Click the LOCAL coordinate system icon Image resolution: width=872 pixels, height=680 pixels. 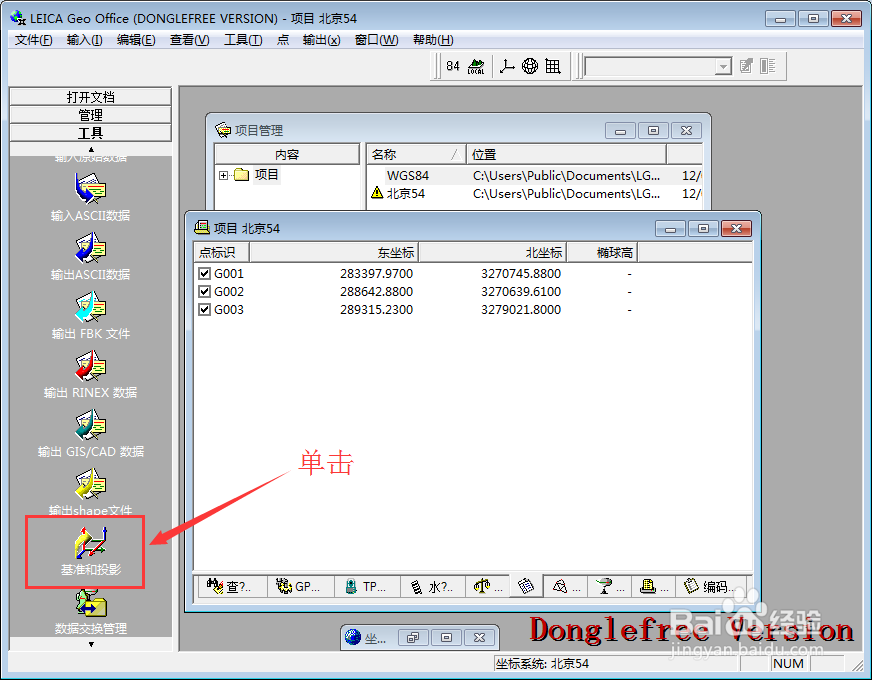[476, 66]
